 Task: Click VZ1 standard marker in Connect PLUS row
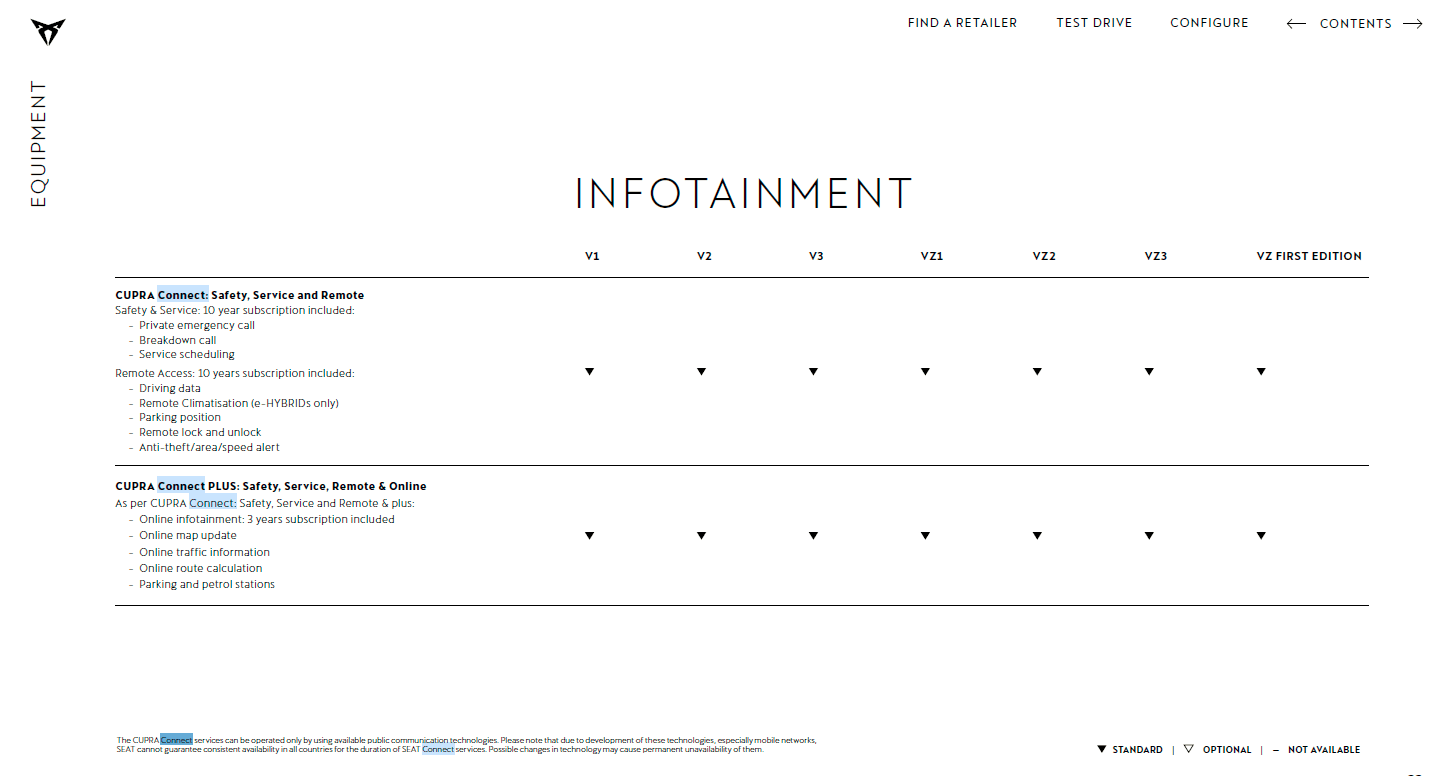click(x=925, y=536)
